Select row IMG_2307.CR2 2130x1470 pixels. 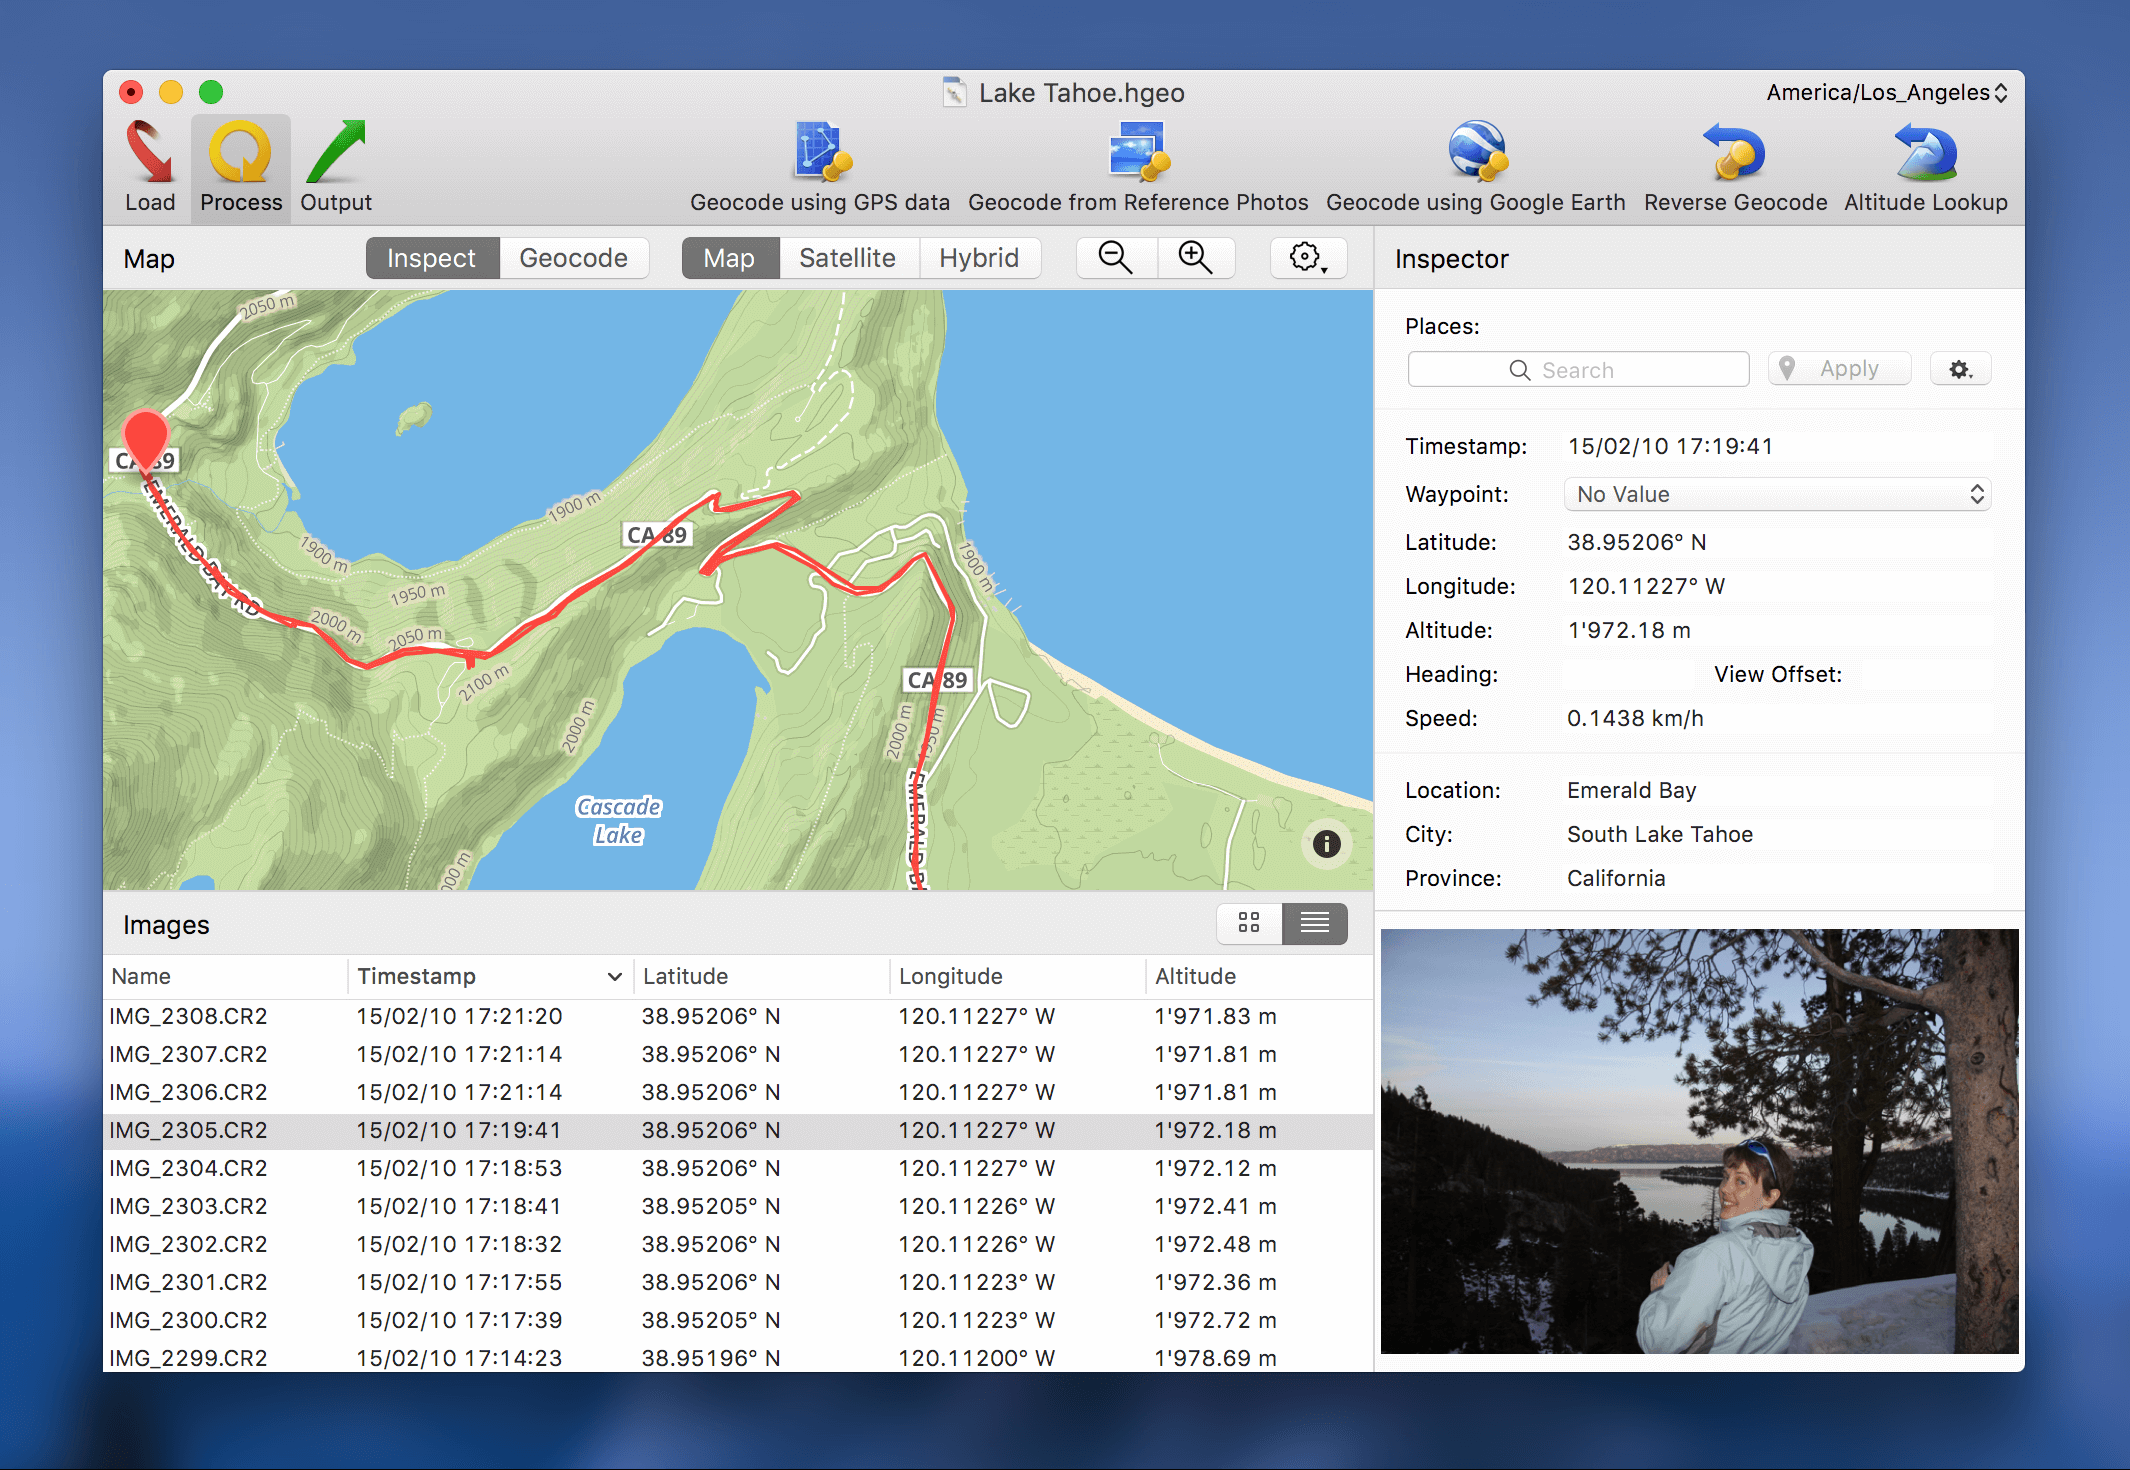[738, 1055]
